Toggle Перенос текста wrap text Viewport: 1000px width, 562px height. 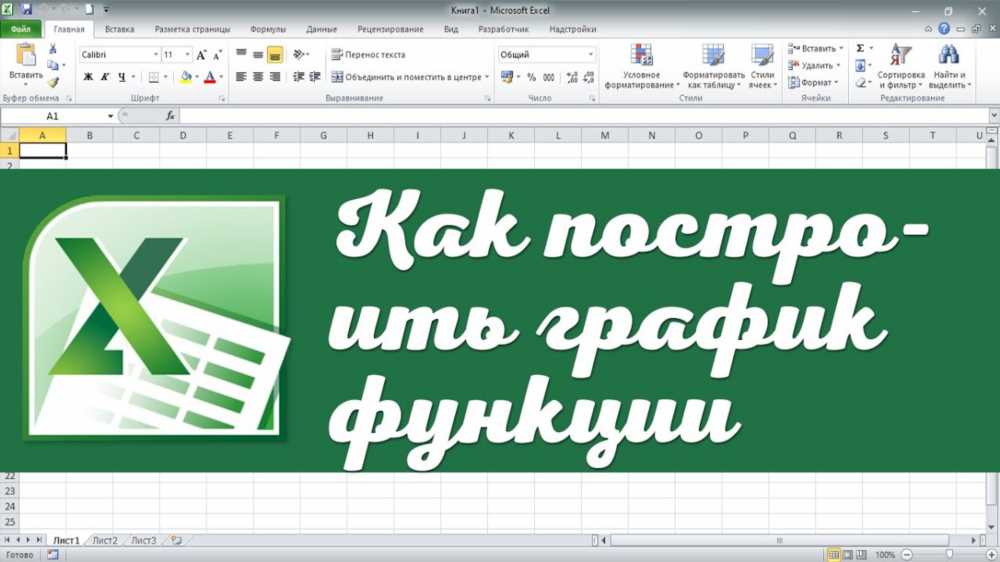coord(369,55)
